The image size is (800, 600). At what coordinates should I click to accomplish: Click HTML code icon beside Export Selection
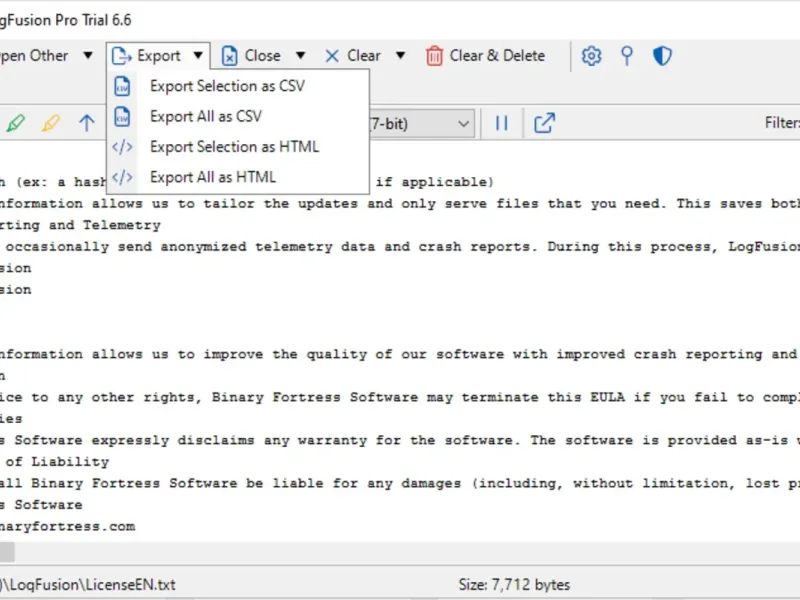point(122,147)
